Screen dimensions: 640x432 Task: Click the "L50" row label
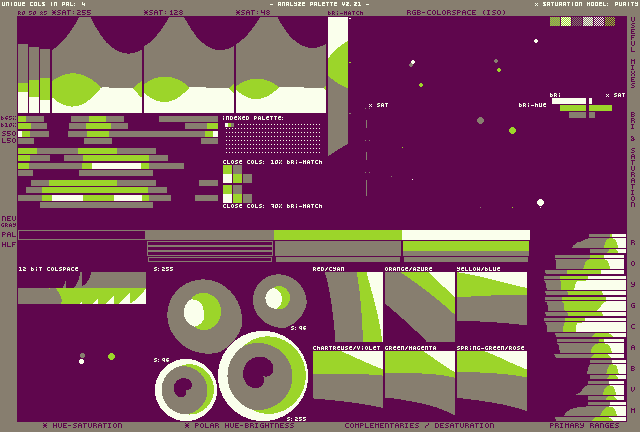(x=9, y=140)
